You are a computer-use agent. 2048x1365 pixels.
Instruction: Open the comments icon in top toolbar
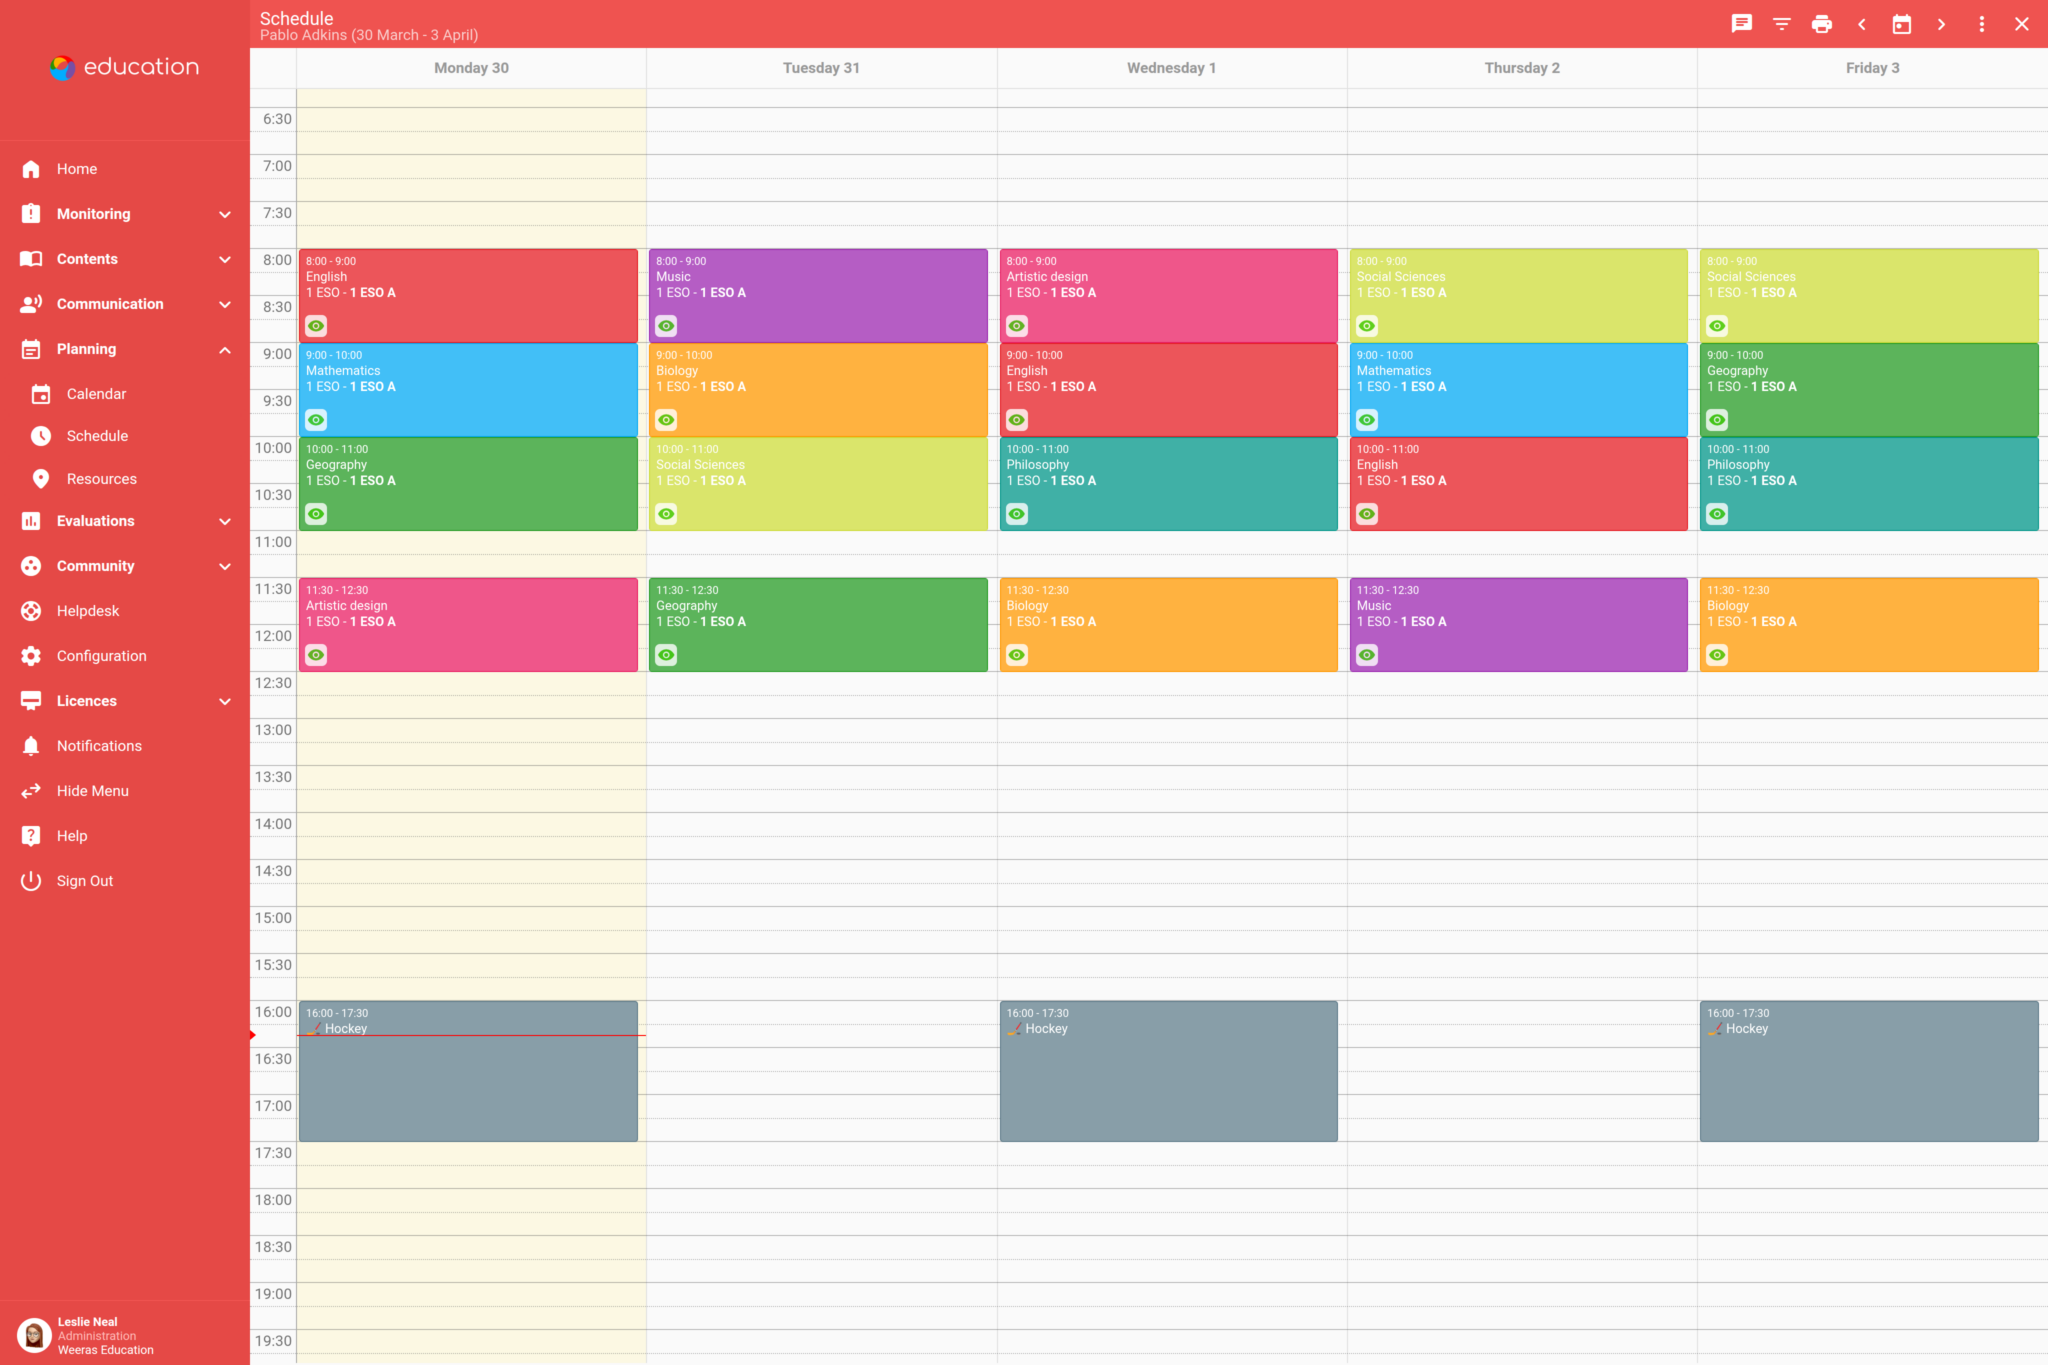click(x=1741, y=24)
